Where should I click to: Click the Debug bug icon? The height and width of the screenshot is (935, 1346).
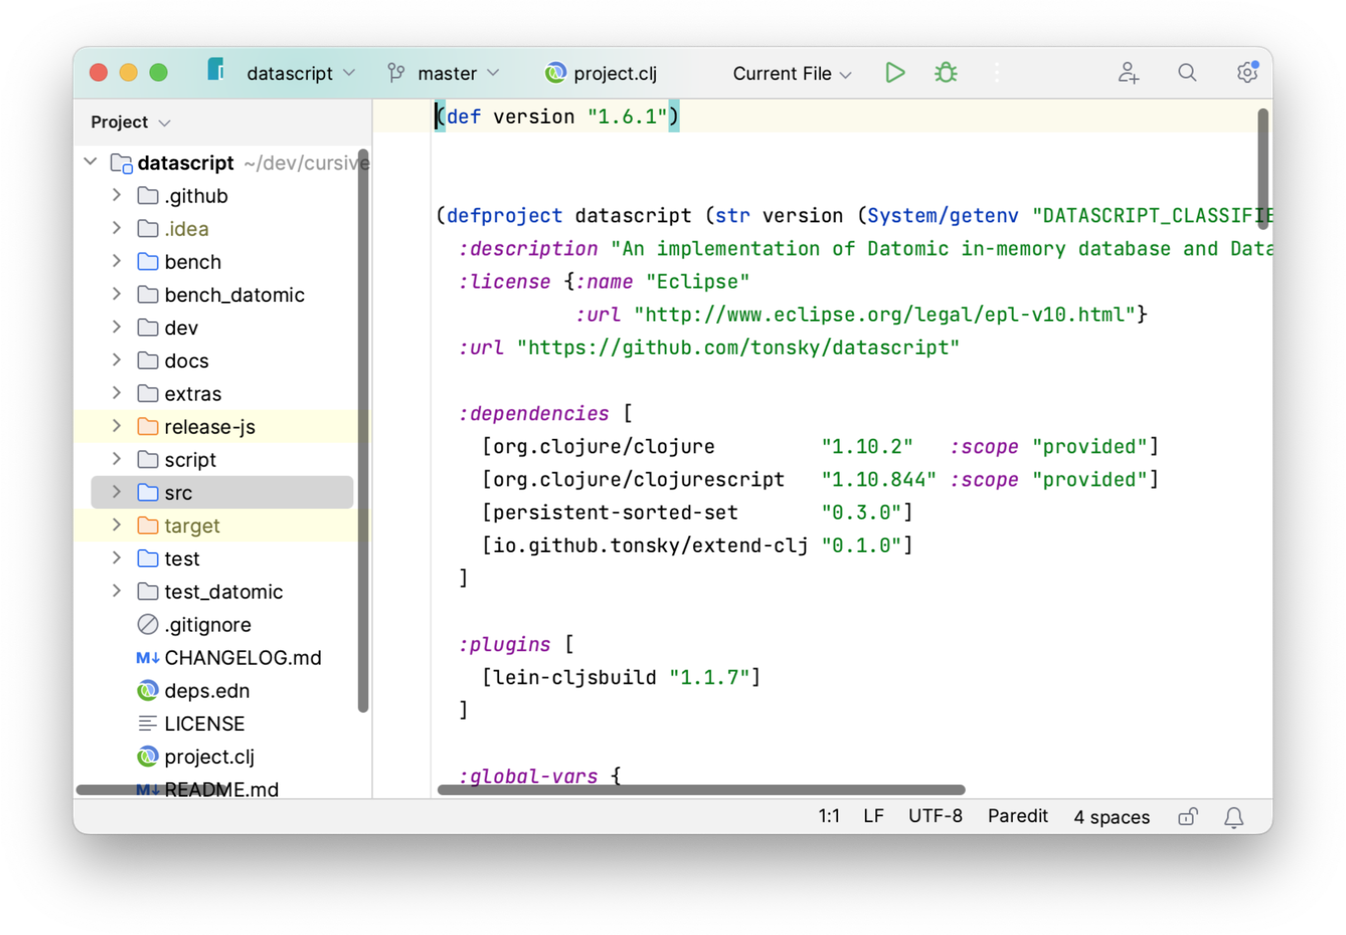pos(945,72)
